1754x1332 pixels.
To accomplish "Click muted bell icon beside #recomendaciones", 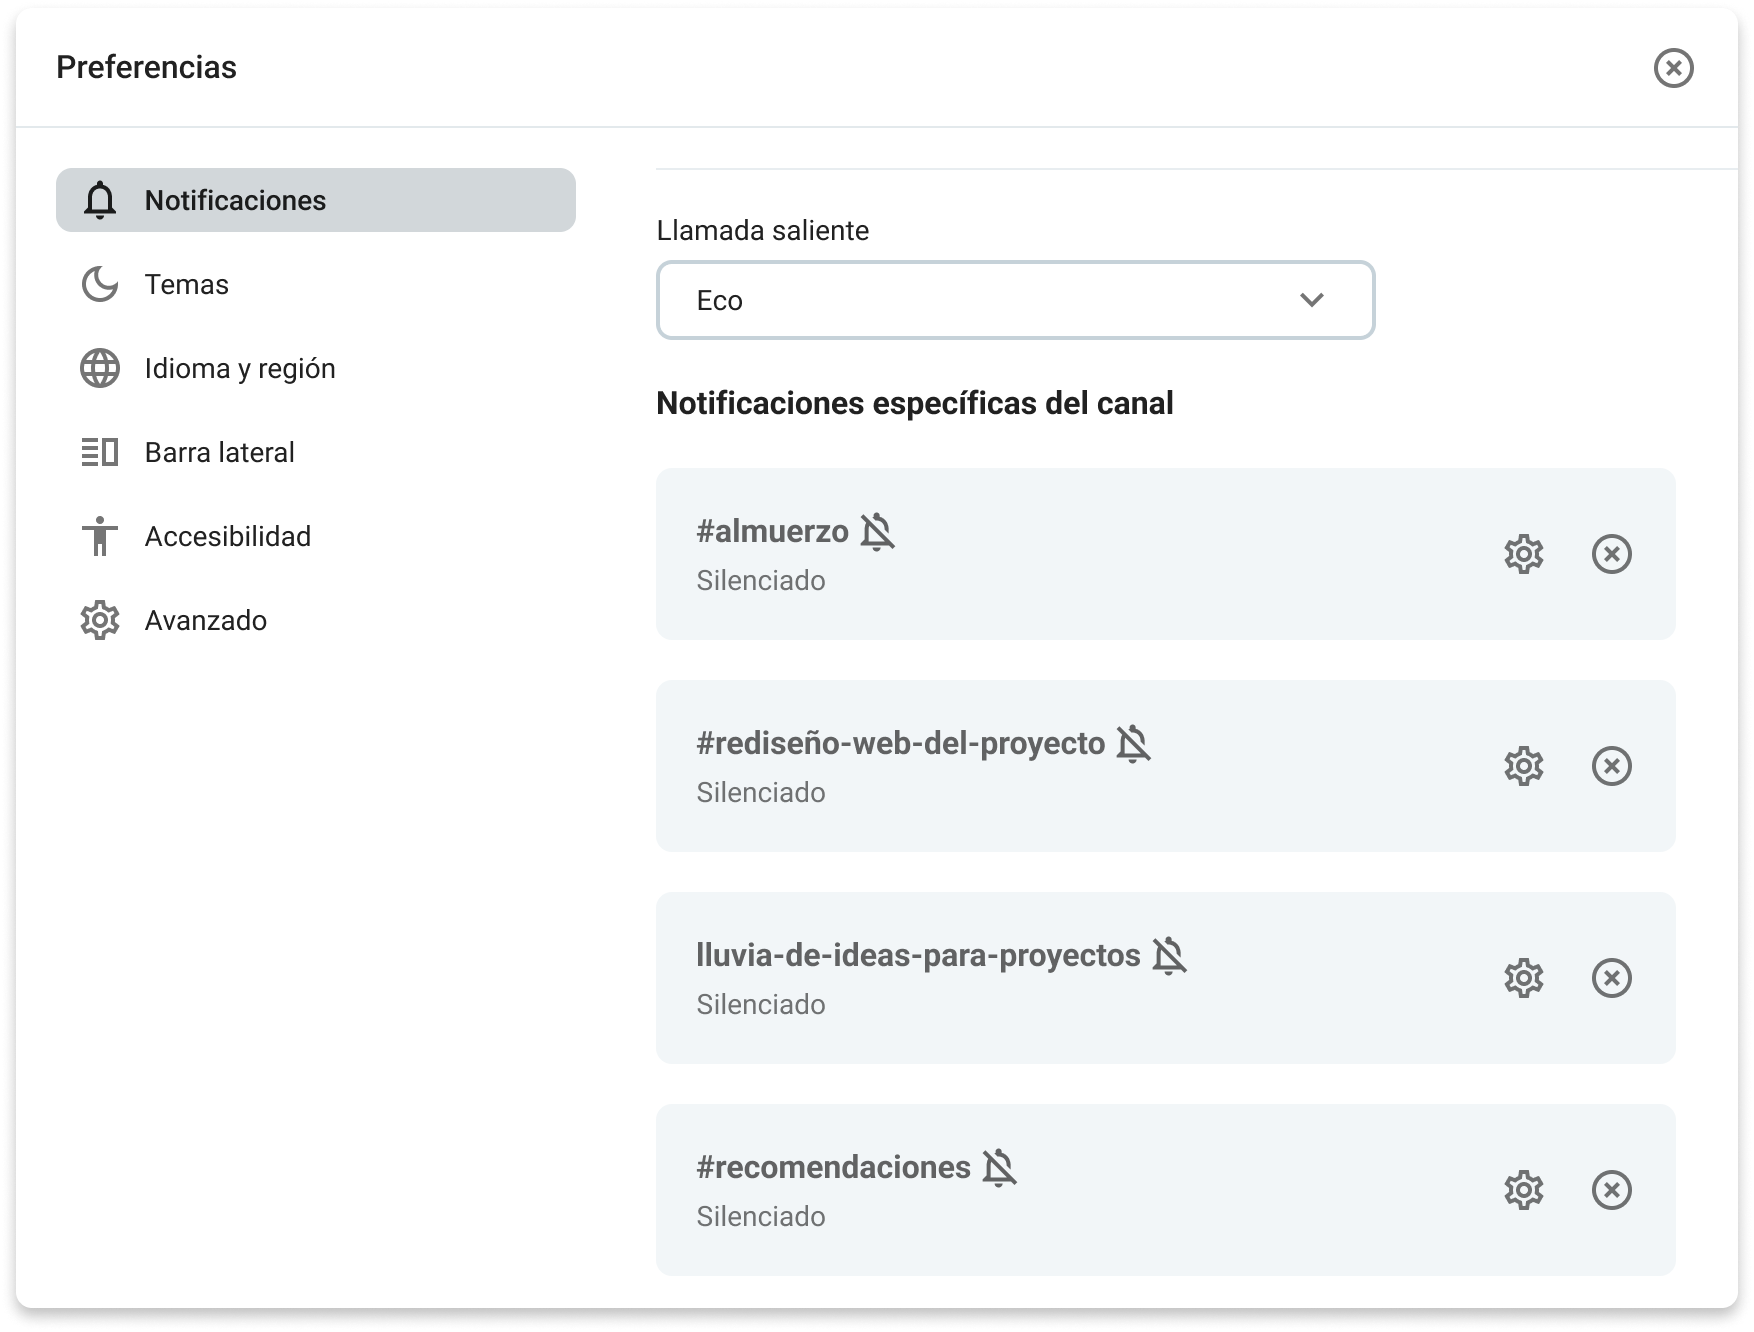I will pyautogui.click(x=998, y=1167).
